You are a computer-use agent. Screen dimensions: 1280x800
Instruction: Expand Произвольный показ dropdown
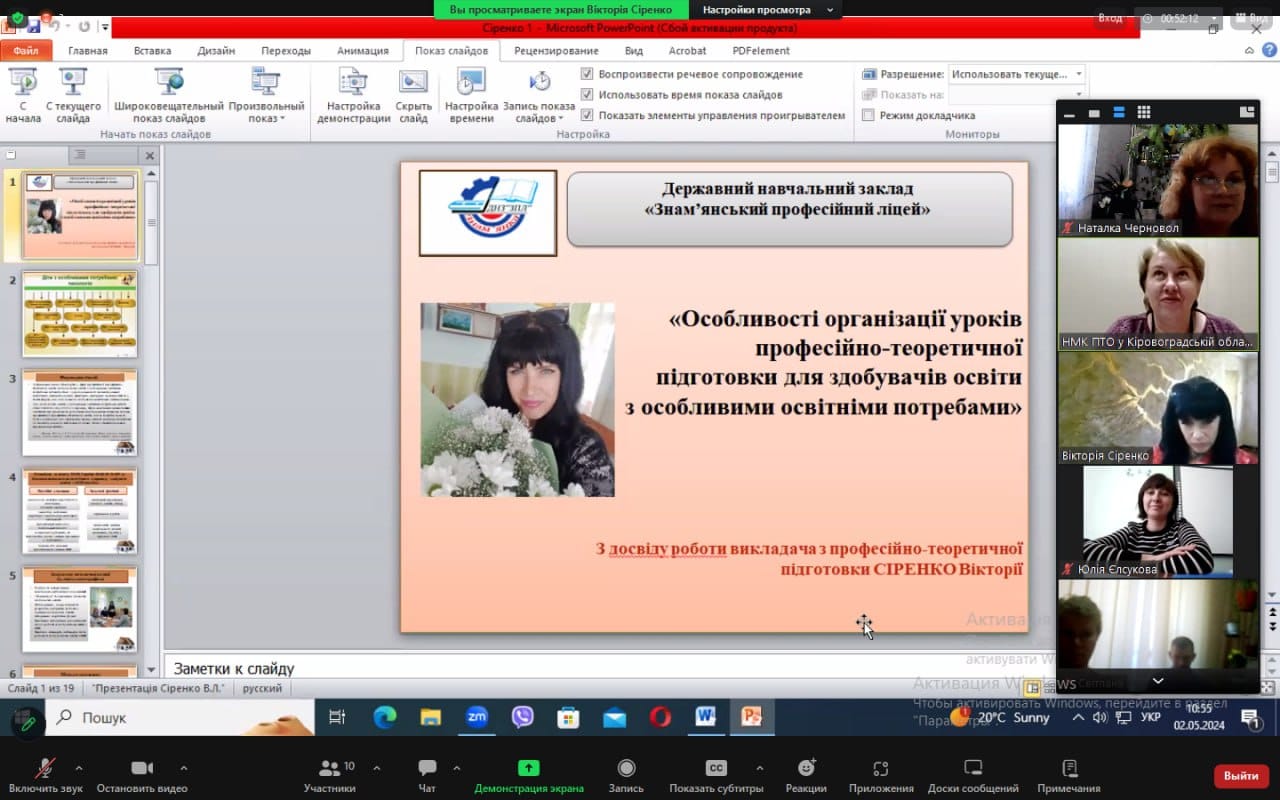pyautogui.click(x=266, y=96)
